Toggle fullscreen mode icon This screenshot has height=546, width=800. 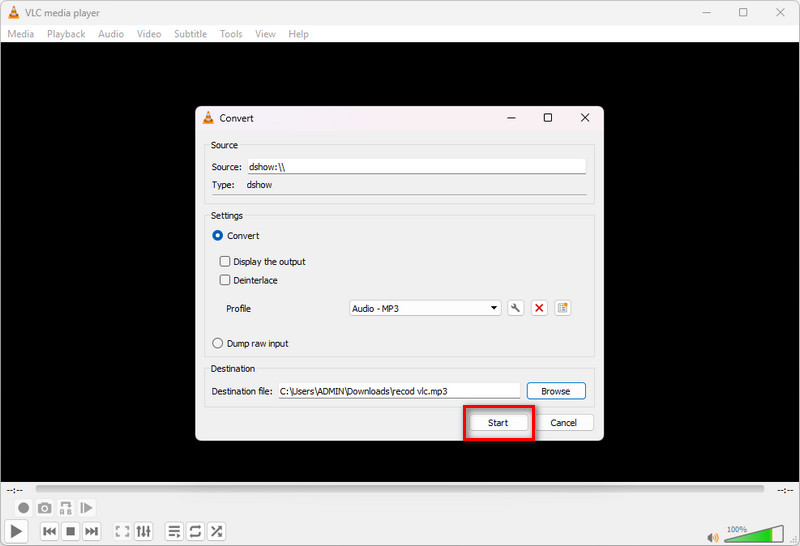click(x=122, y=531)
